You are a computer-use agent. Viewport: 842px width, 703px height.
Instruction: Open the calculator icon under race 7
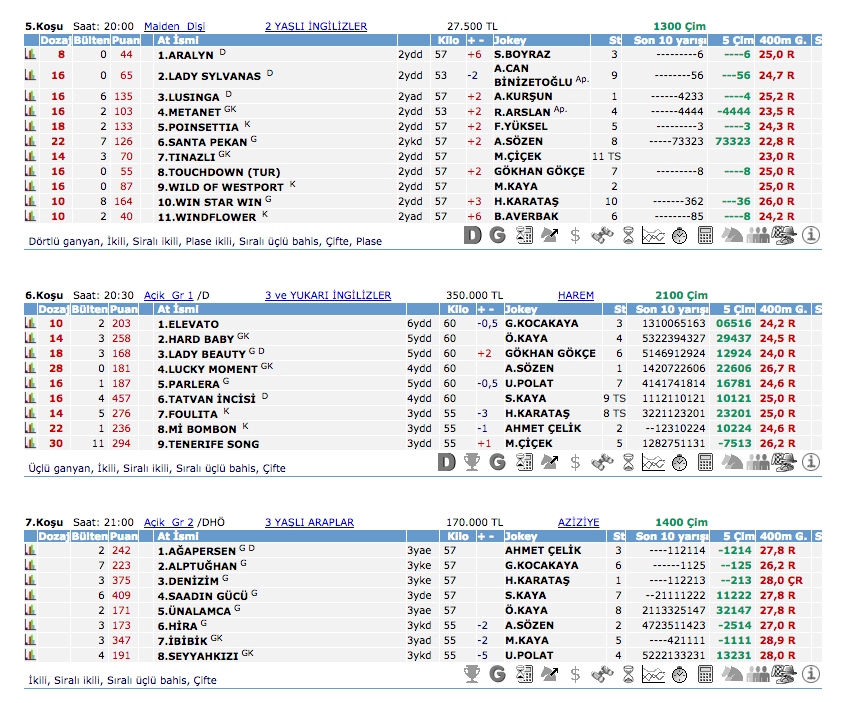(x=705, y=674)
